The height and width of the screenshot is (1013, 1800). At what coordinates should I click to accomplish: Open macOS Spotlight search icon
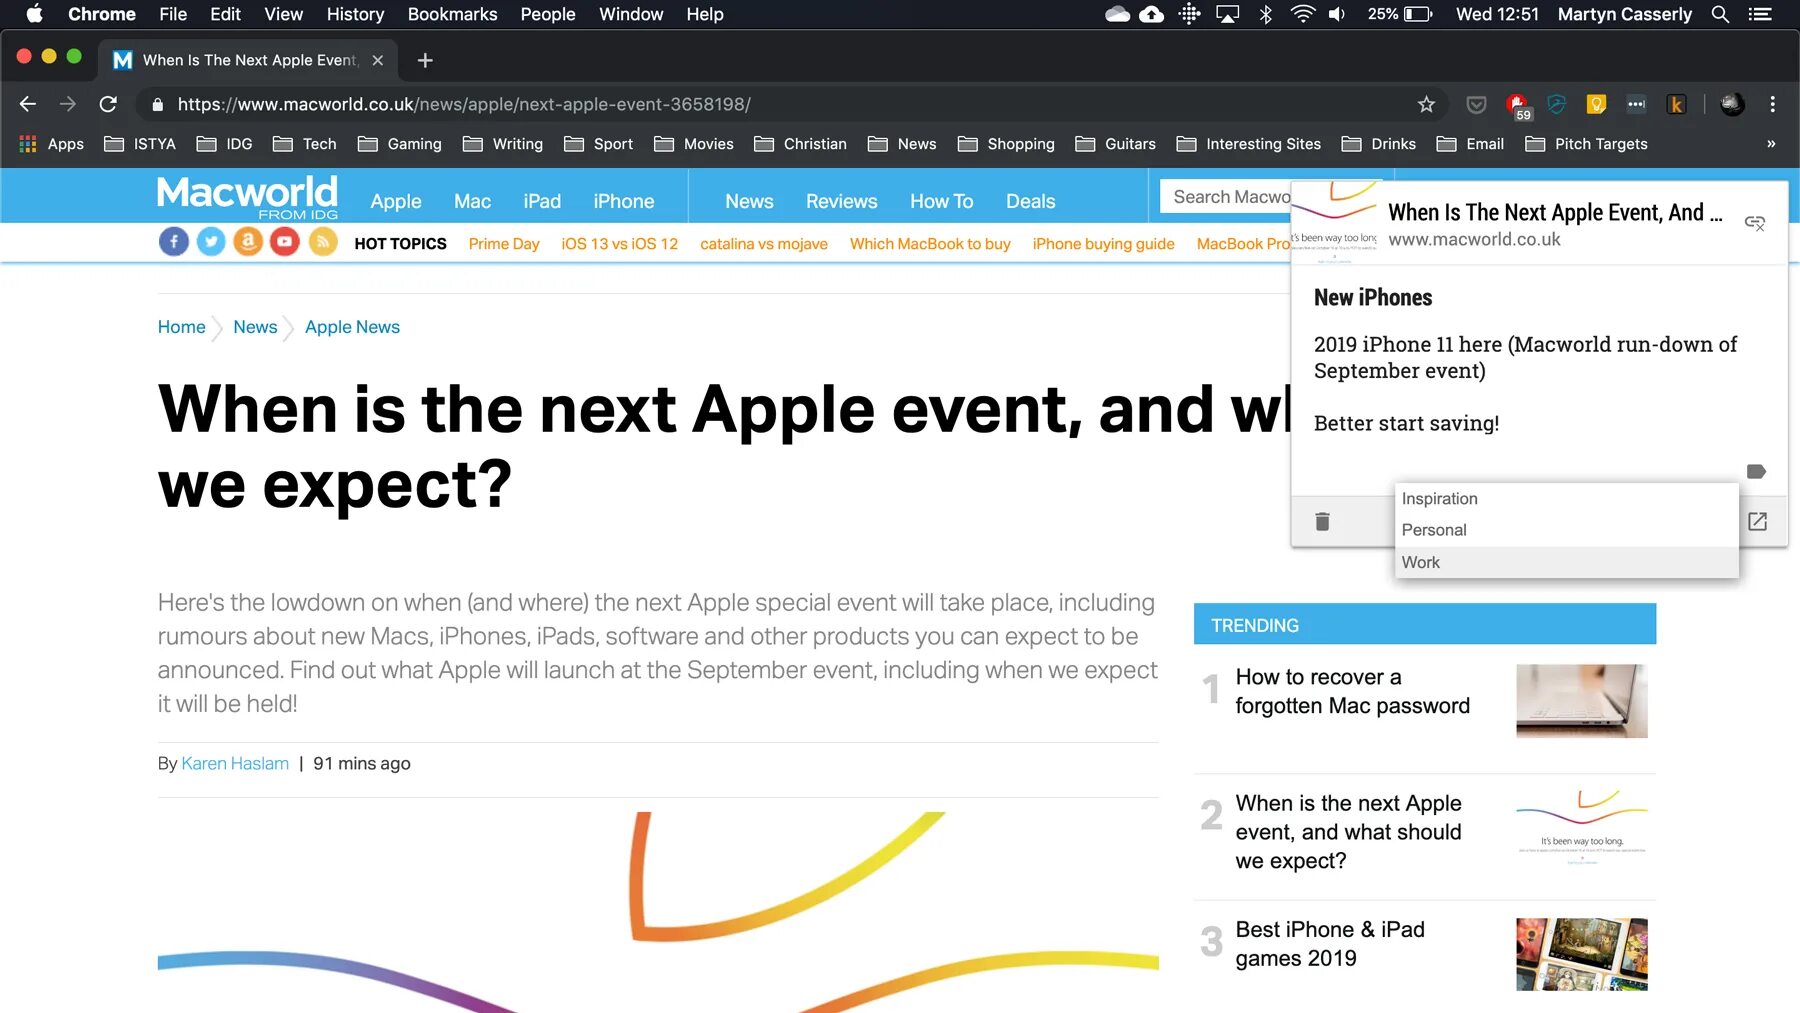(x=1720, y=14)
